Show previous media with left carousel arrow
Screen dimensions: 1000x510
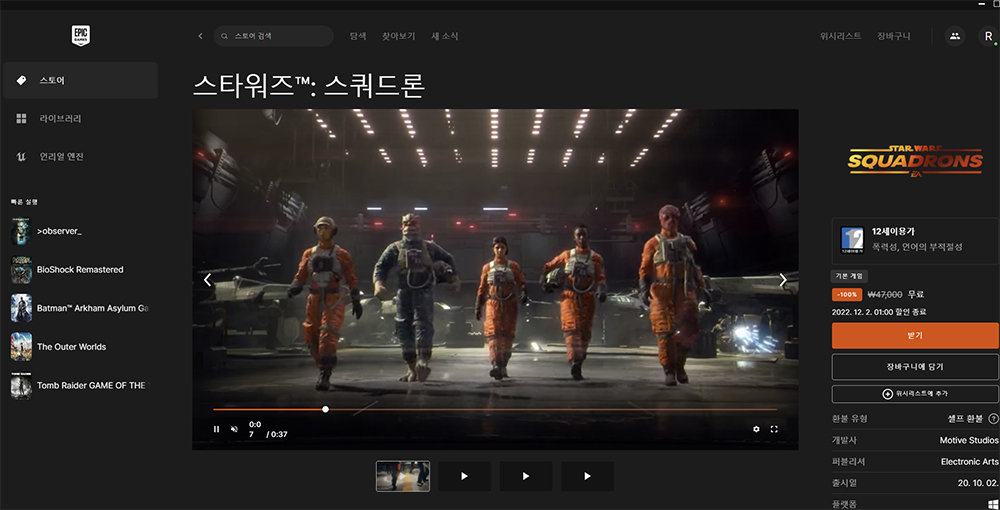click(x=207, y=280)
